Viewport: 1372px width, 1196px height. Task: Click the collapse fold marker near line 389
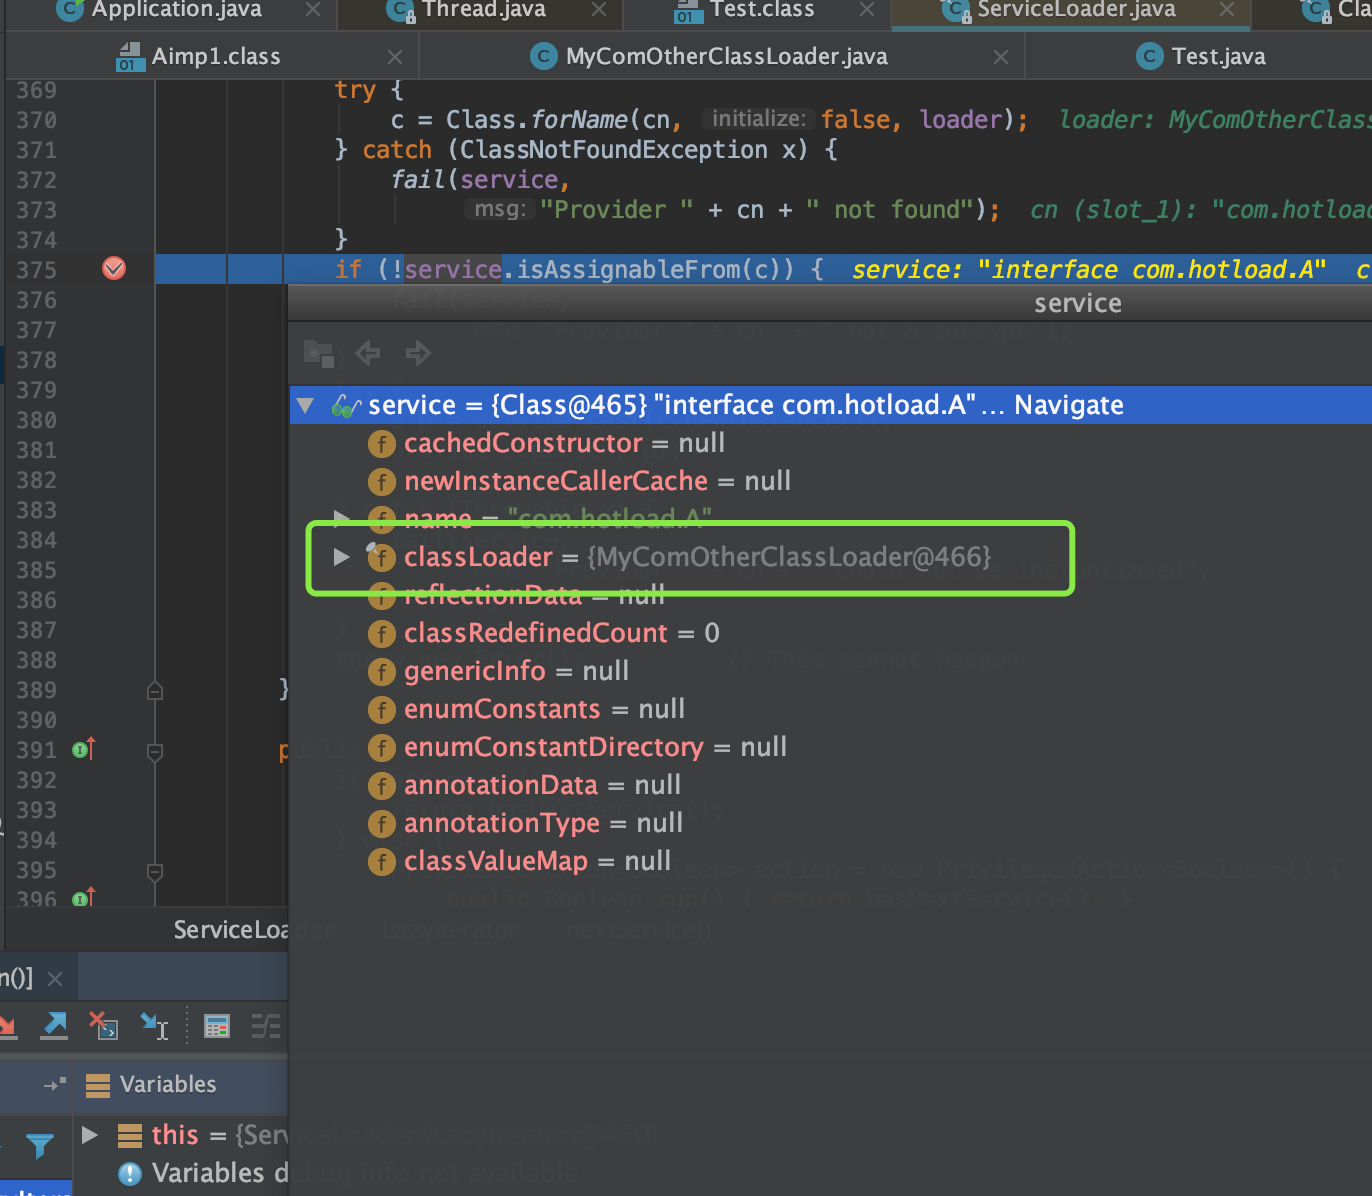coord(154,689)
